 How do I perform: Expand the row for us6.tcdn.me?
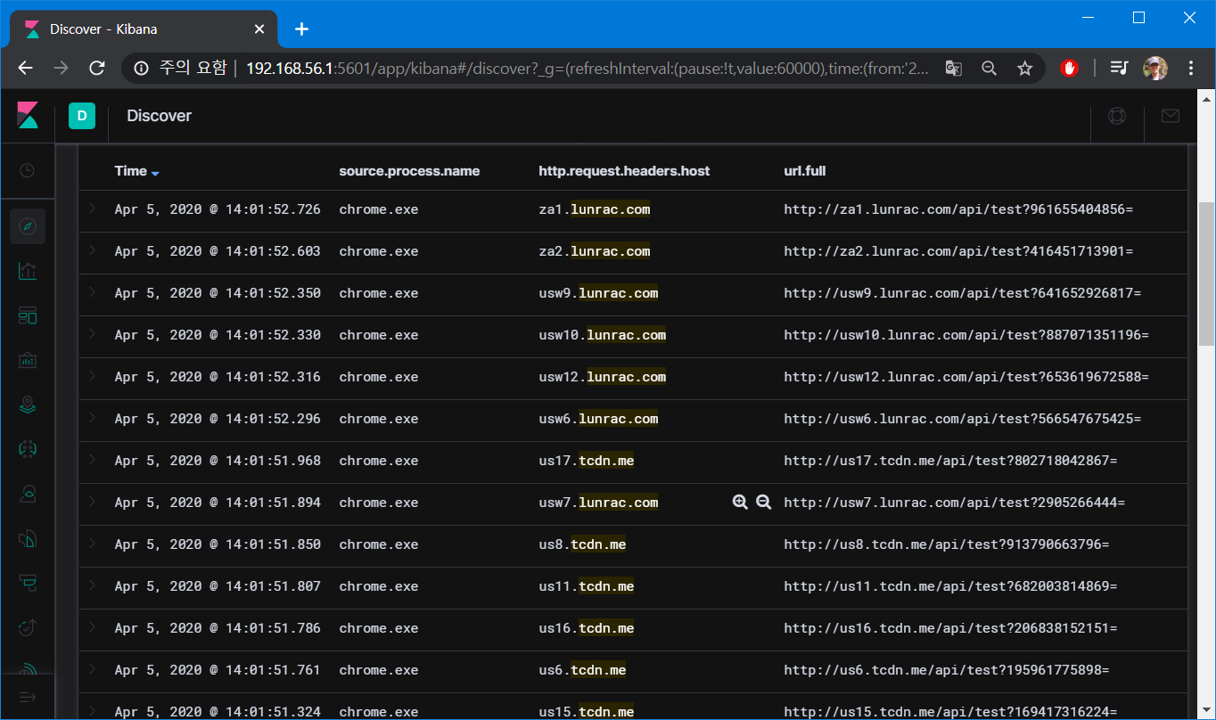tap(92, 670)
